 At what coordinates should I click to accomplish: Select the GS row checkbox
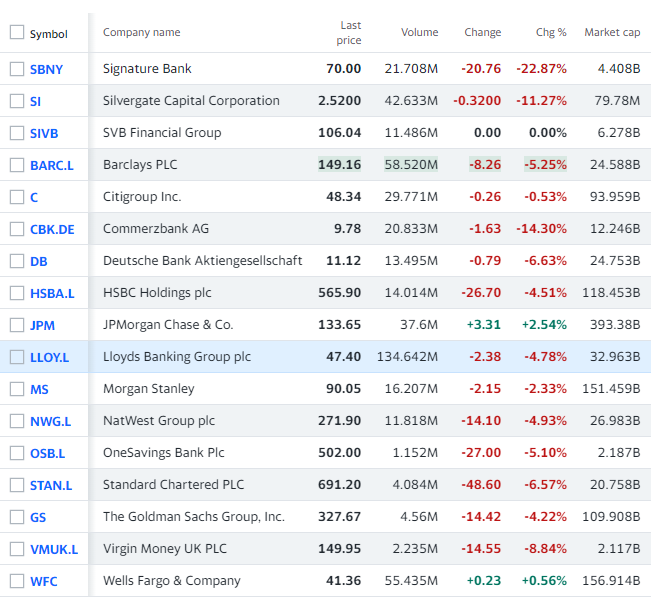click(17, 517)
